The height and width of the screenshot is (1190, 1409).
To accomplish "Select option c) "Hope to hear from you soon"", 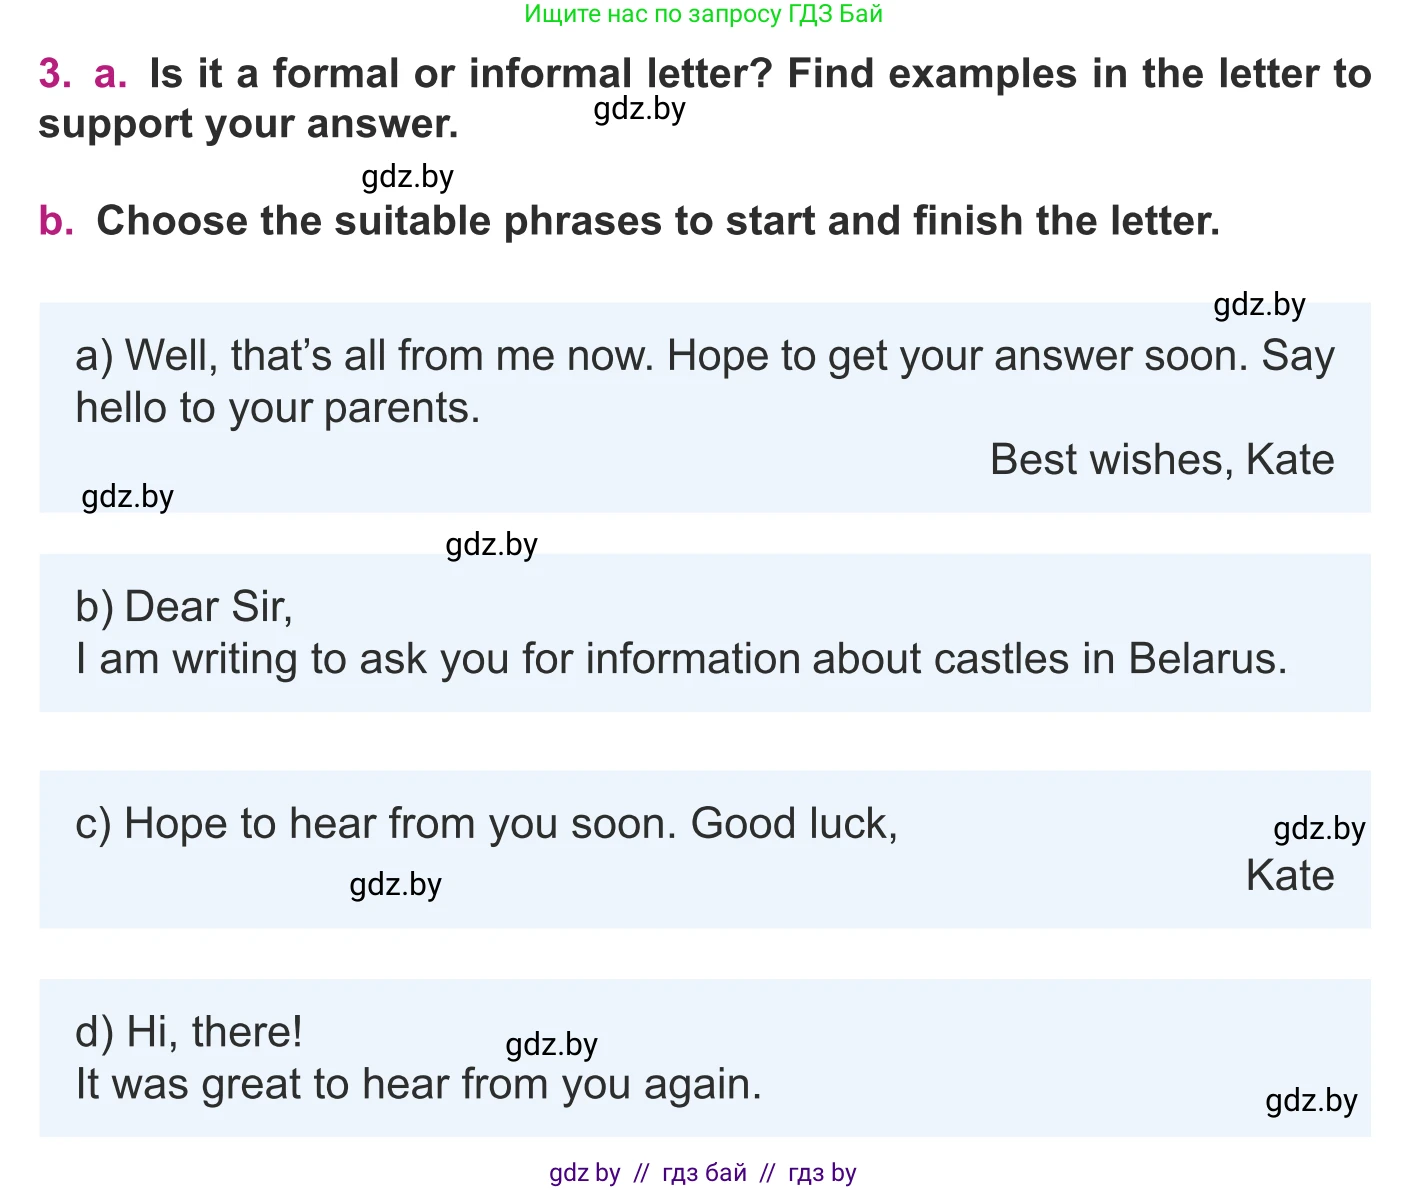I will click(486, 824).
